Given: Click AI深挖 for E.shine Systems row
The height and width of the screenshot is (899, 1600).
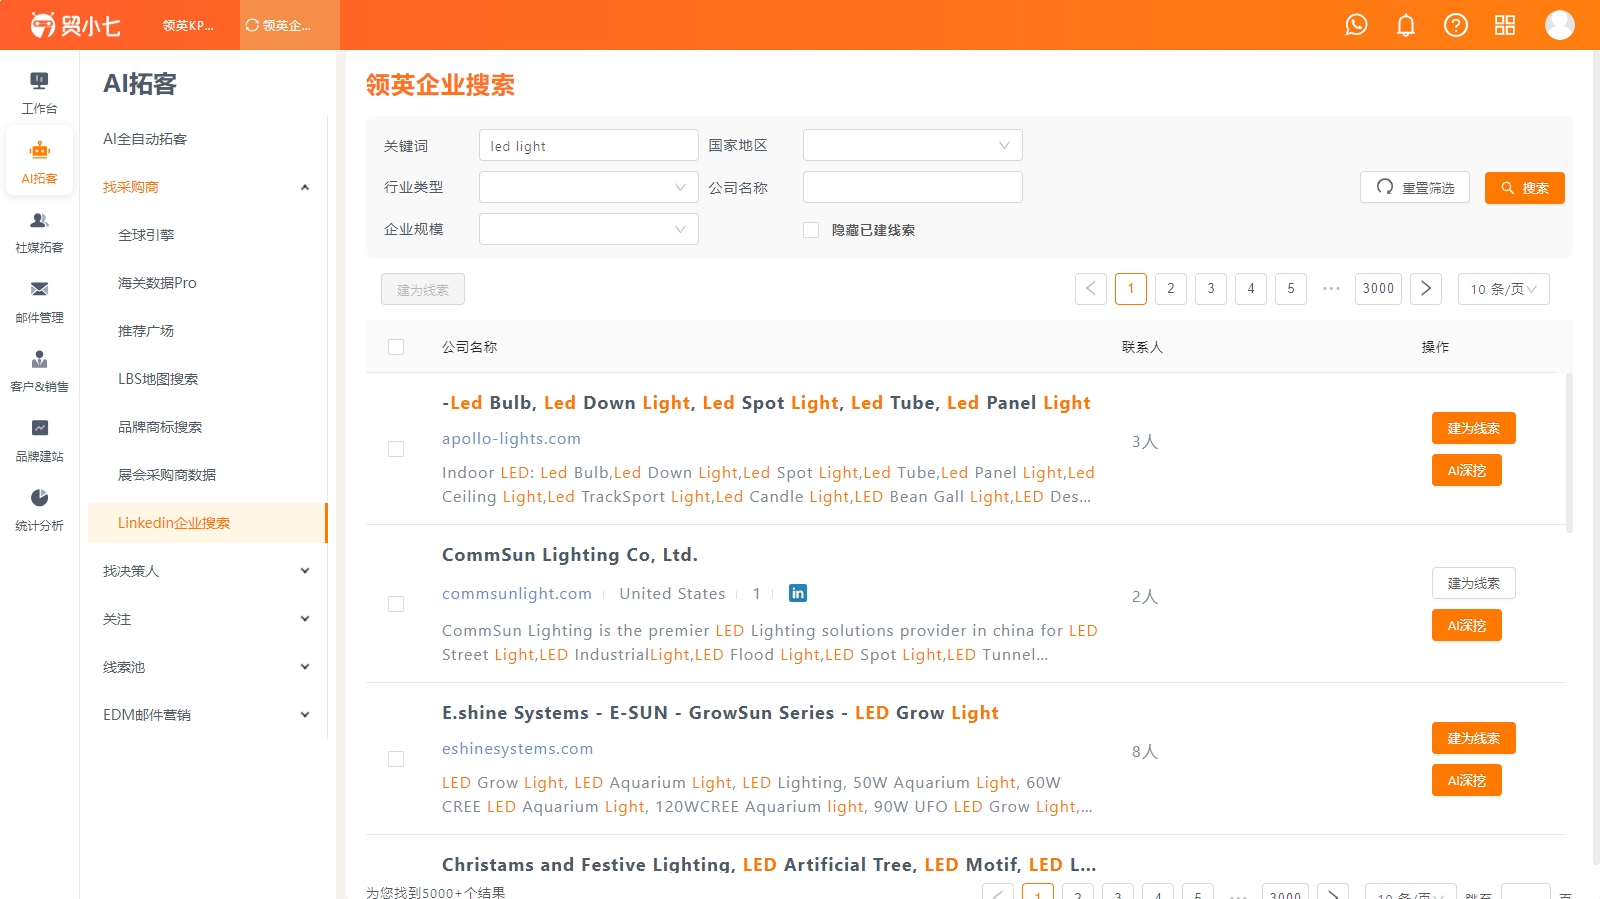Looking at the screenshot, I should [1467, 780].
